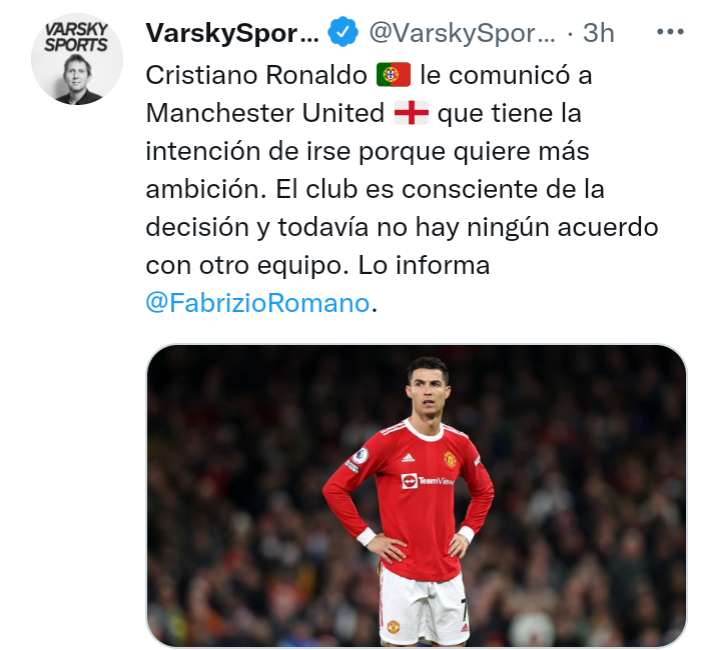Click the Manchester United crest on the jersey

point(449,459)
